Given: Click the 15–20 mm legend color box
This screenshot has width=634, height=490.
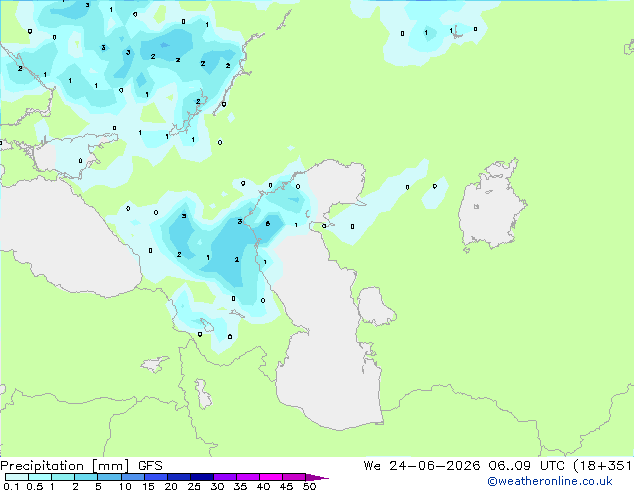Looking at the screenshot, I should click(156, 477).
